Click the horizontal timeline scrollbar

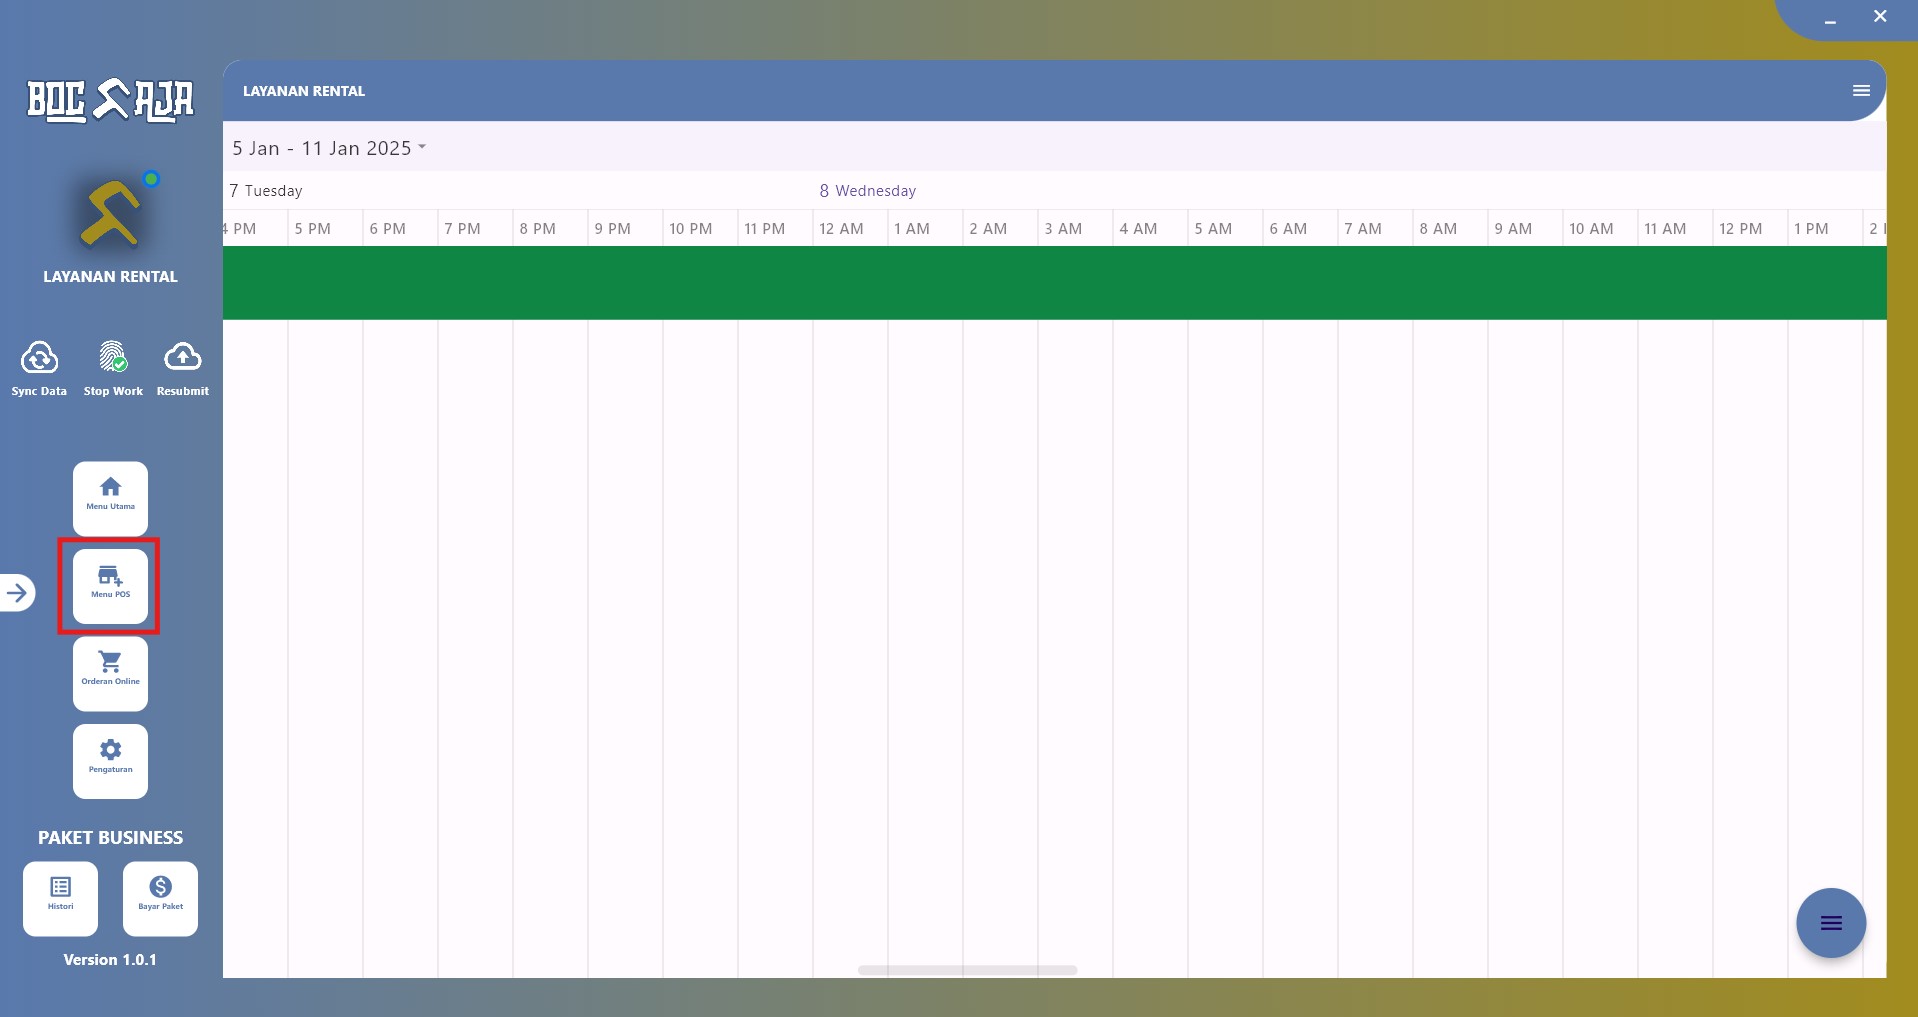[x=967, y=970]
